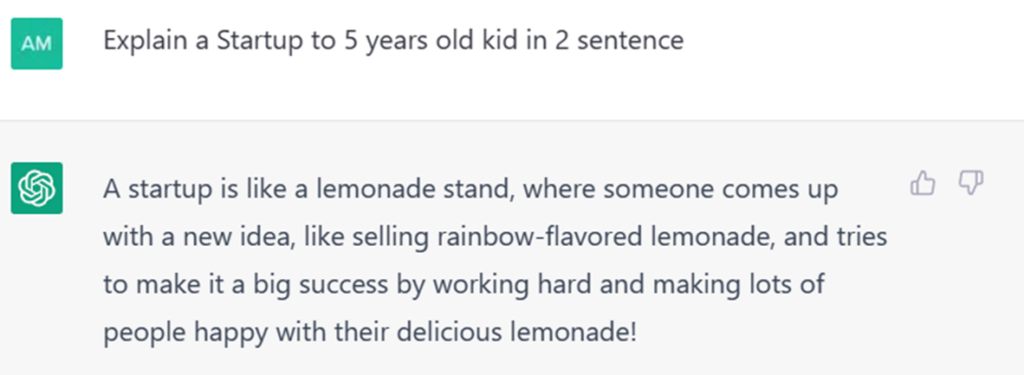Image resolution: width=1024 pixels, height=375 pixels.
Task: Click the word "Explain" in the prompt
Action: pos(136,41)
